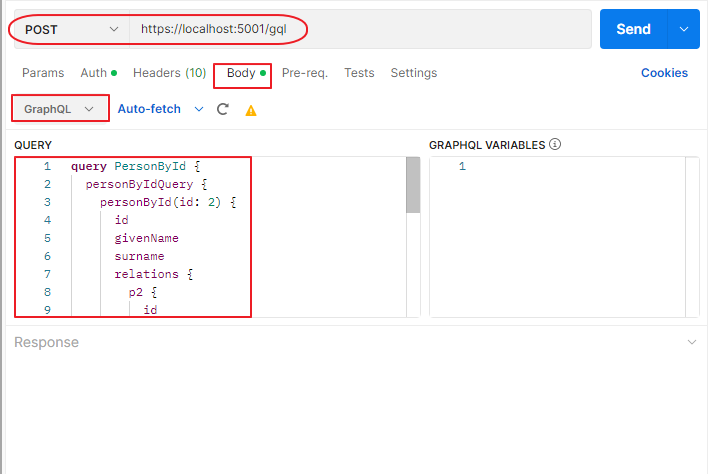Switch to the Auth tab
The width and height of the screenshot is (709, 474).
coord(99,73)
